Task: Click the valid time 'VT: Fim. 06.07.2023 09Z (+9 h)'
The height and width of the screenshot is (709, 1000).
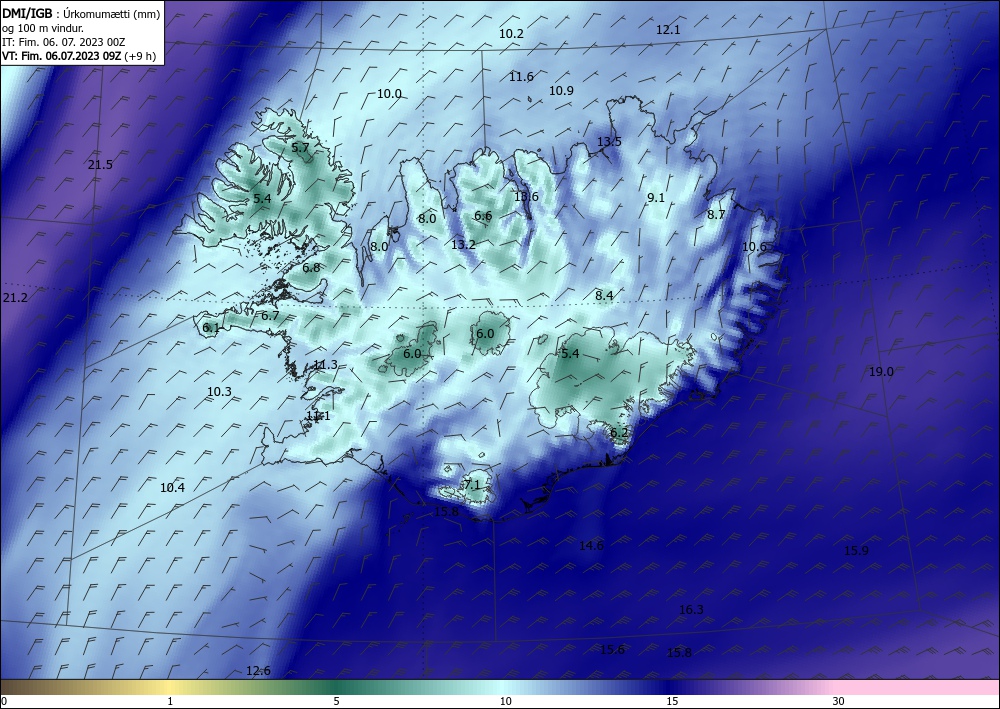Action: click(79, 56)
